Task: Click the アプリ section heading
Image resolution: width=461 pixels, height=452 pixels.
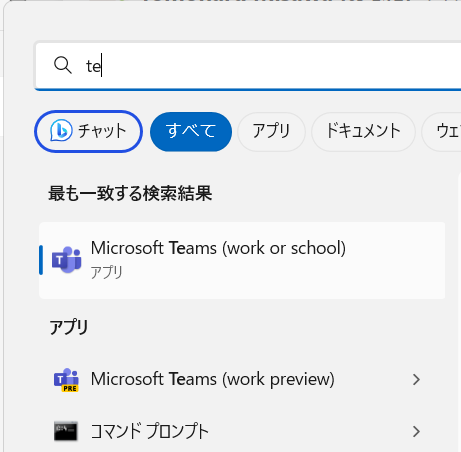Action: tap(69, 327)
